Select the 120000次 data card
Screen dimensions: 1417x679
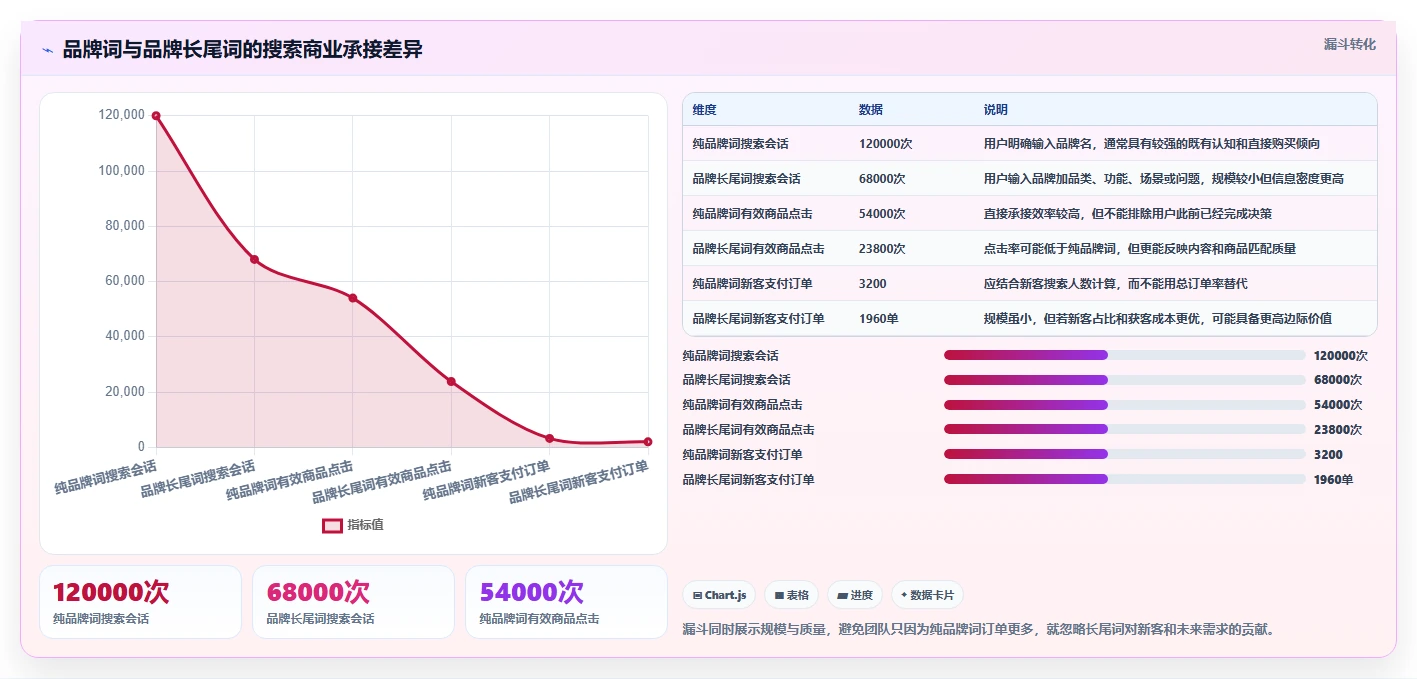click(x=141, y=602)
